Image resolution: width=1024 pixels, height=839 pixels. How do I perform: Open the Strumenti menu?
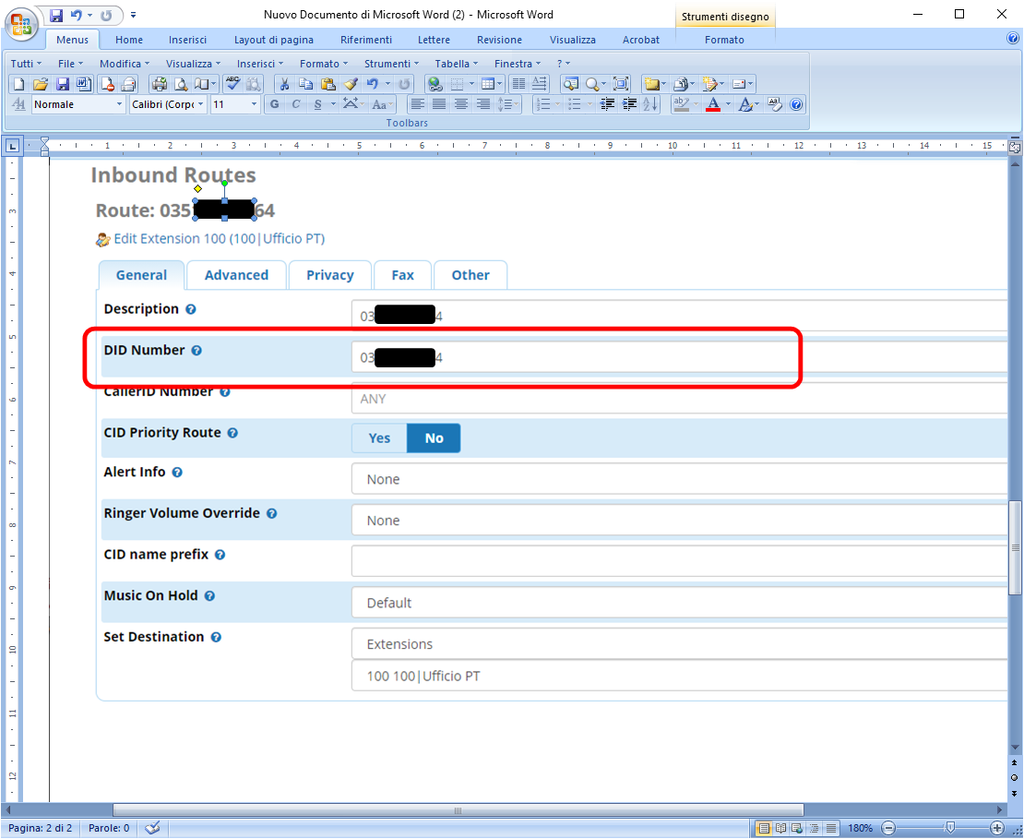(392, 63)
